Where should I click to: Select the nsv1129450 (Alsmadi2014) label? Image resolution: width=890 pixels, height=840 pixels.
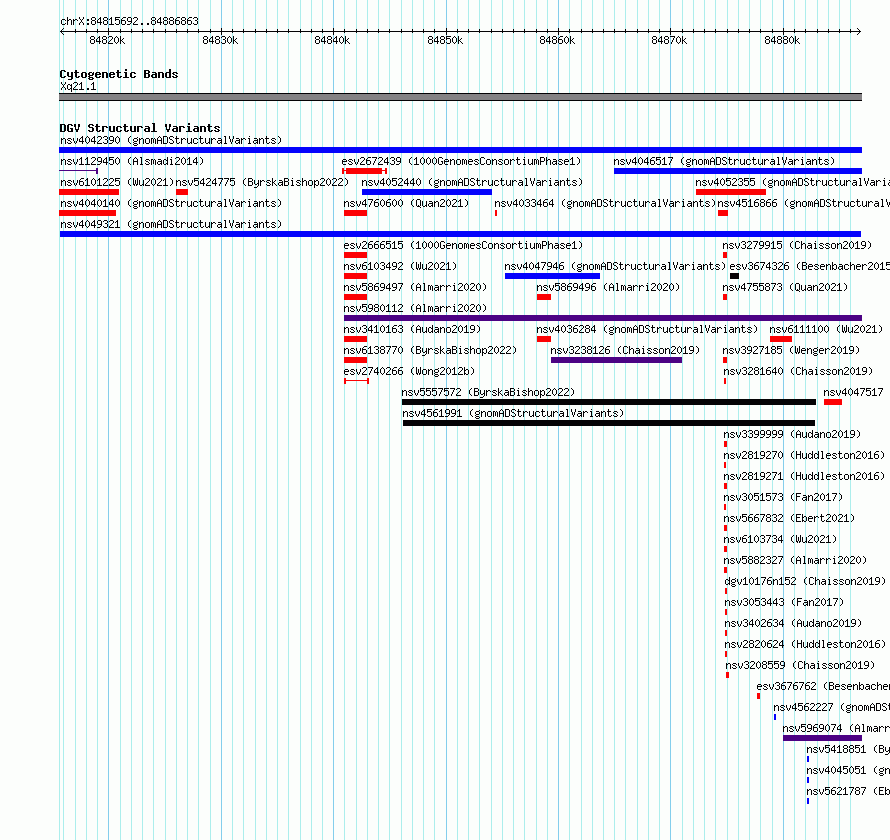[x=132, y=161]
